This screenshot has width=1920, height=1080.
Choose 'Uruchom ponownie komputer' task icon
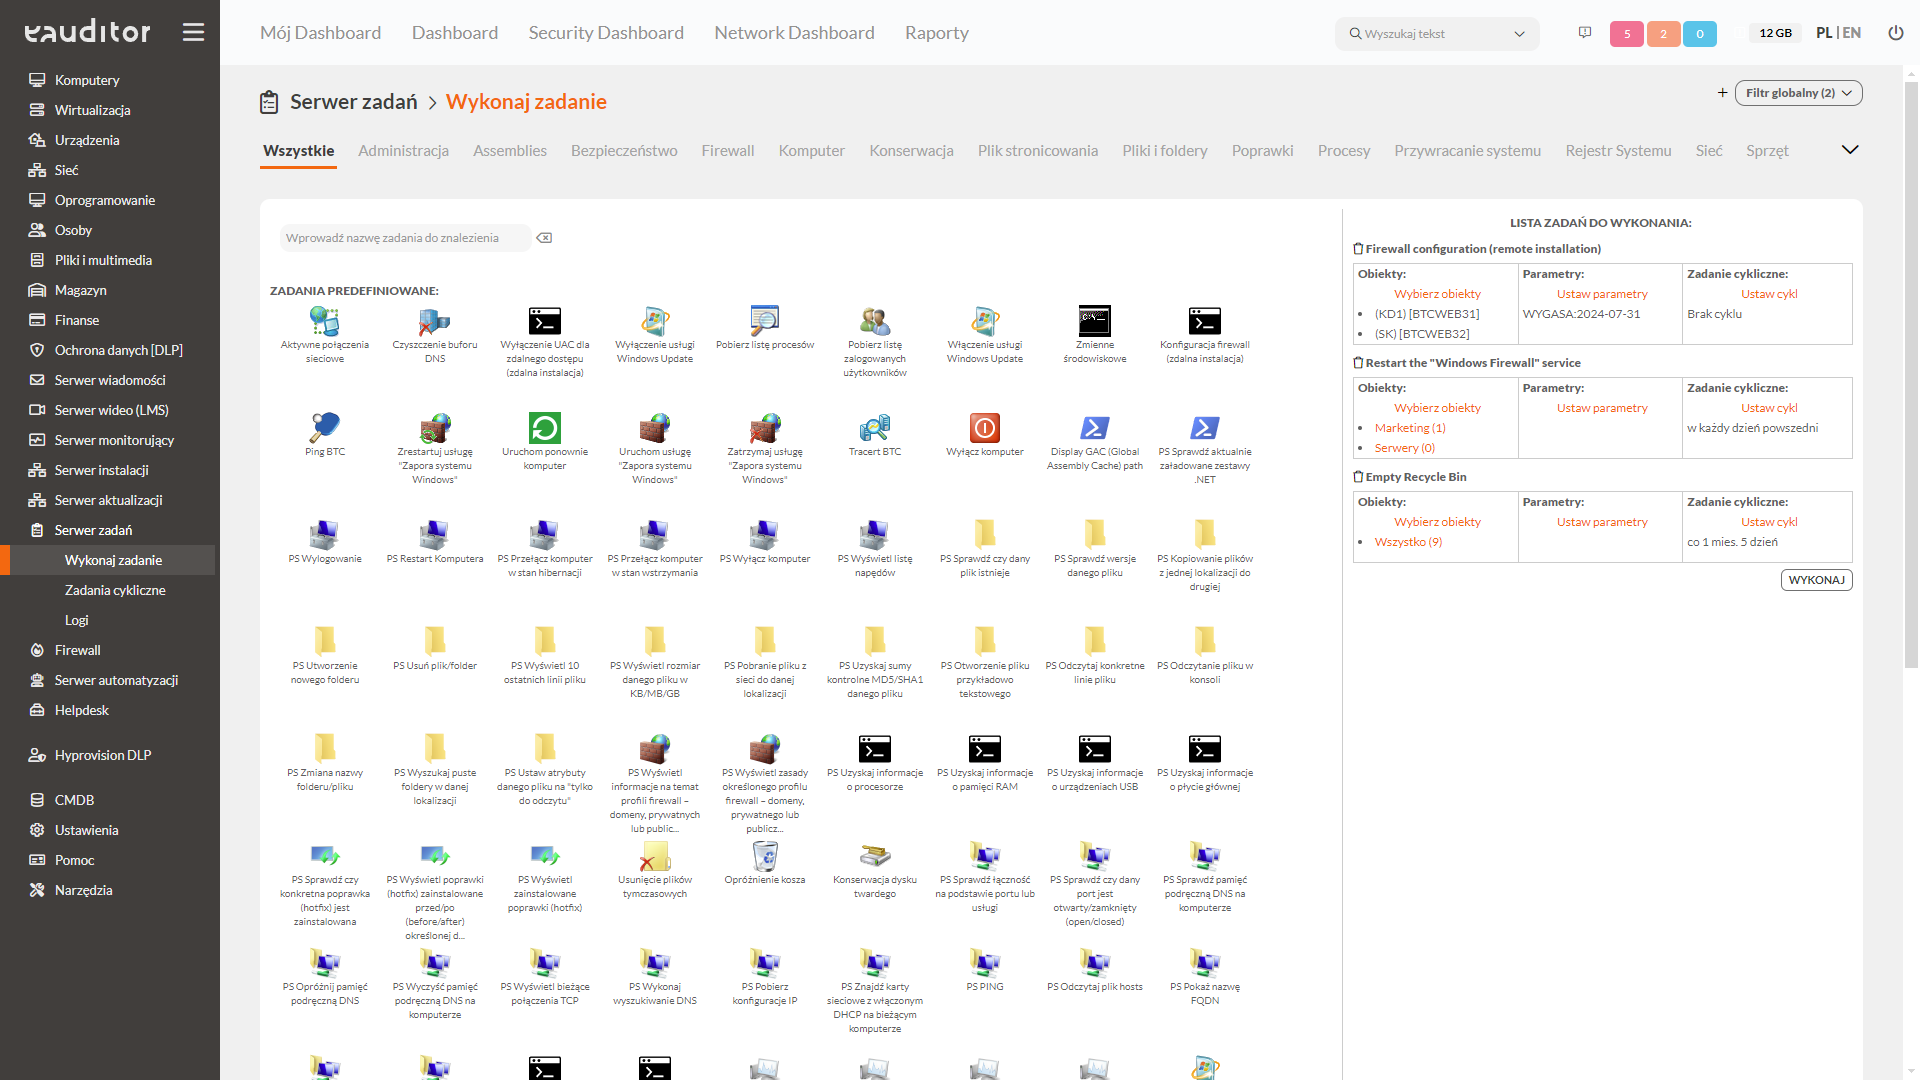545,428
